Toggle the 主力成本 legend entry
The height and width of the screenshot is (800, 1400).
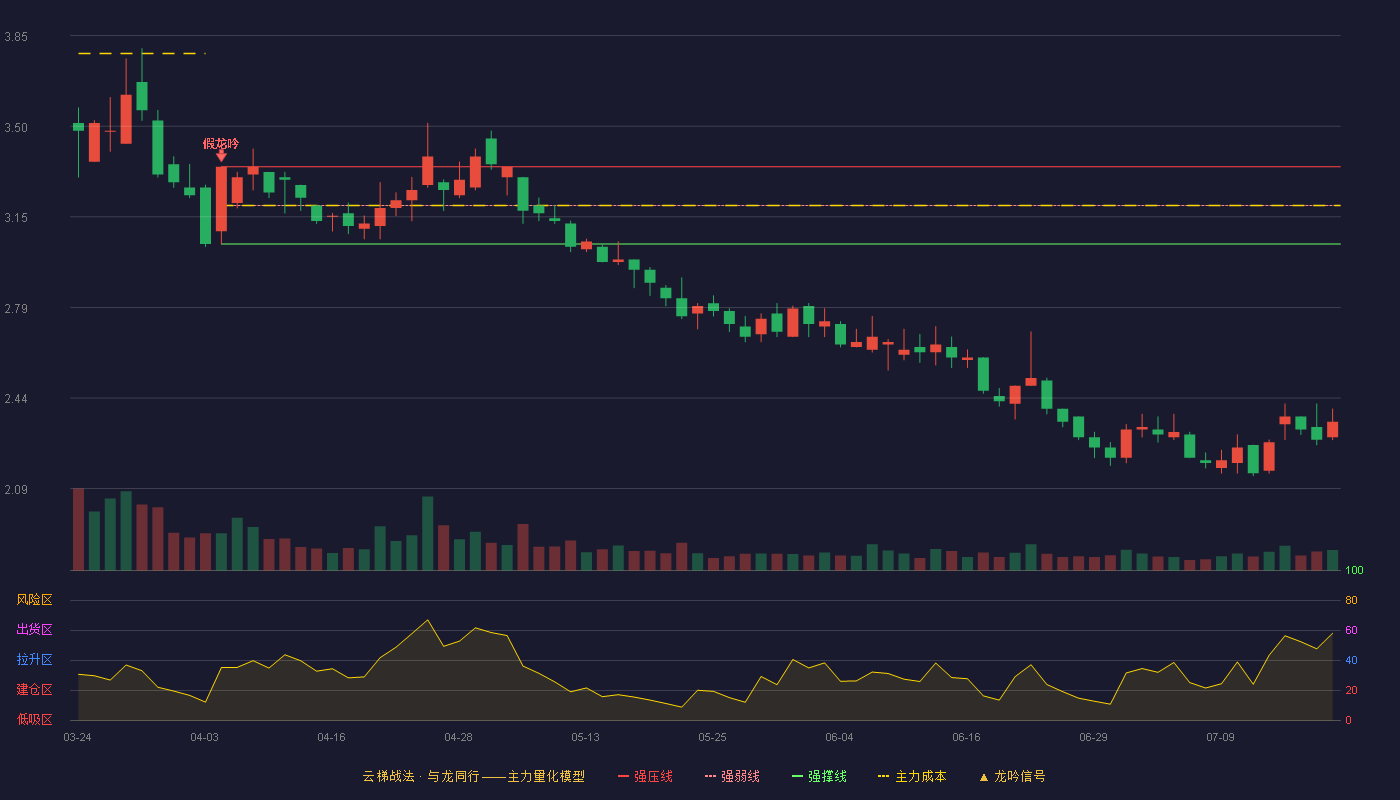tap(911, 776)
